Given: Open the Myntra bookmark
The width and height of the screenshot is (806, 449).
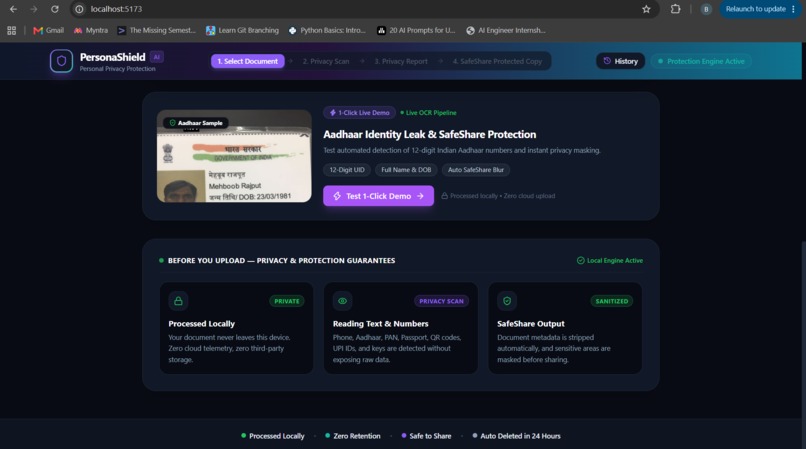Looking at the screenshot, I should click(x=91, y=30).
